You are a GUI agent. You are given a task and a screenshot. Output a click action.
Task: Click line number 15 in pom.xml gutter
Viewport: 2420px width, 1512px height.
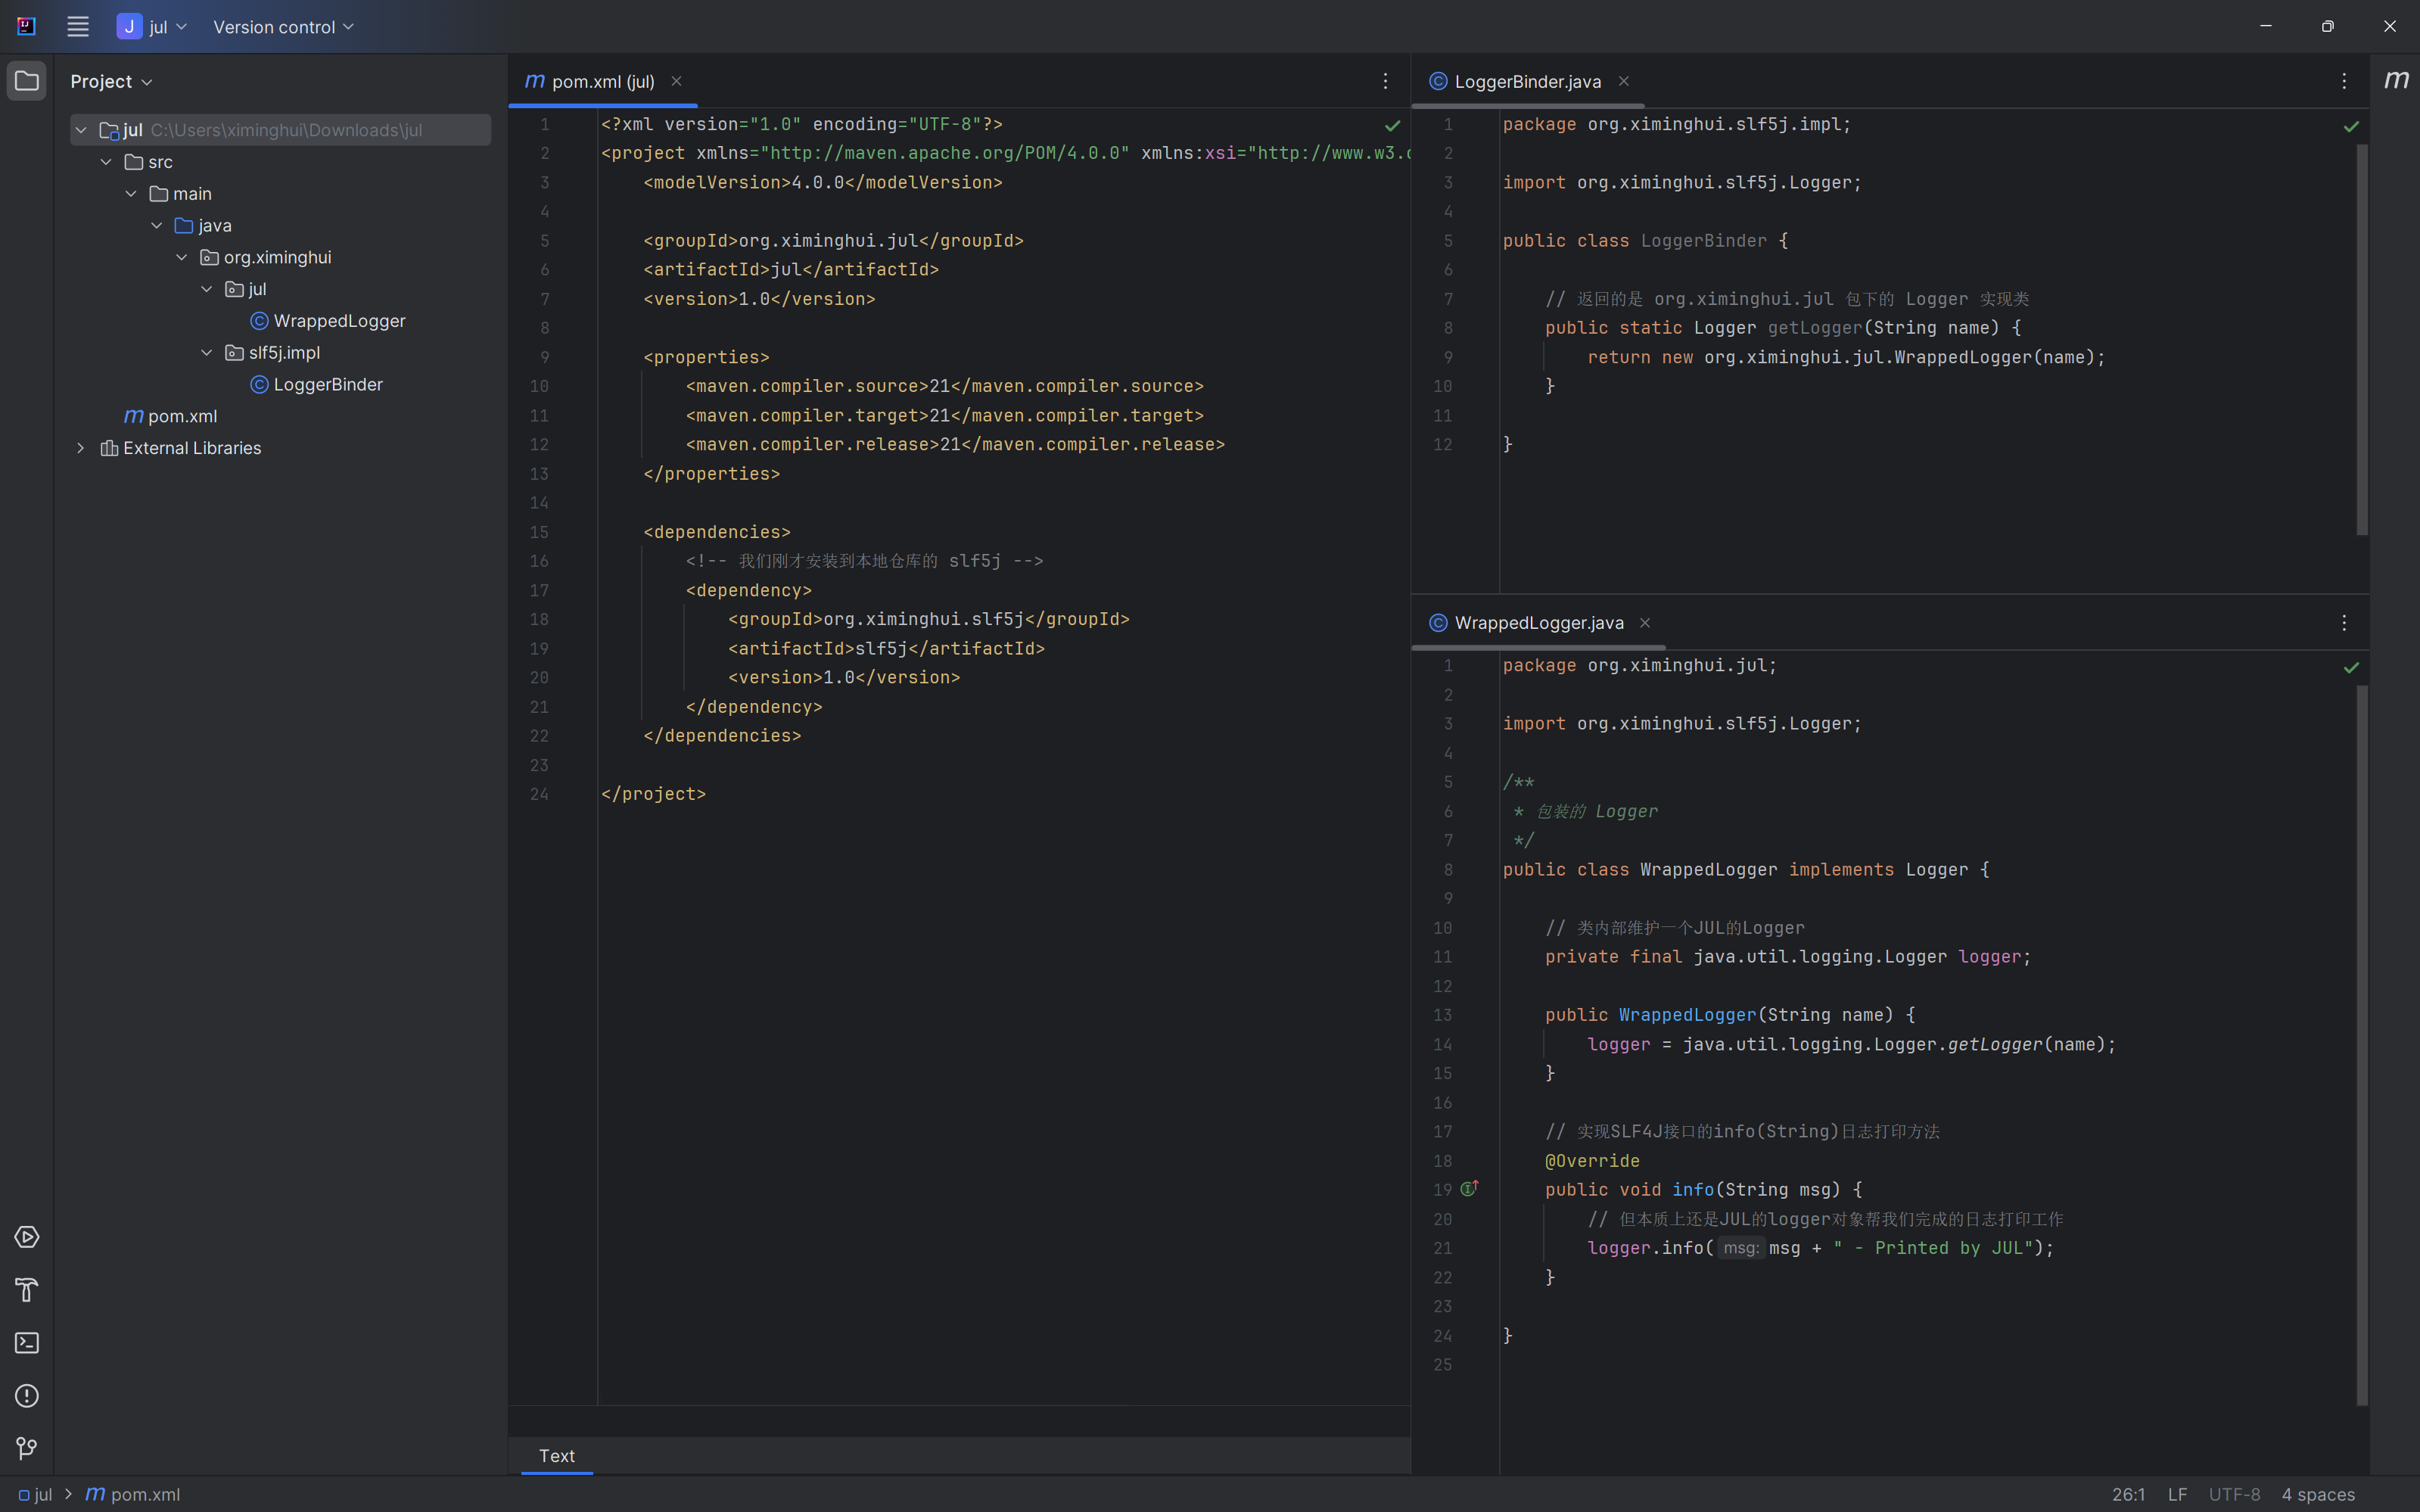(x=539, y=532)
